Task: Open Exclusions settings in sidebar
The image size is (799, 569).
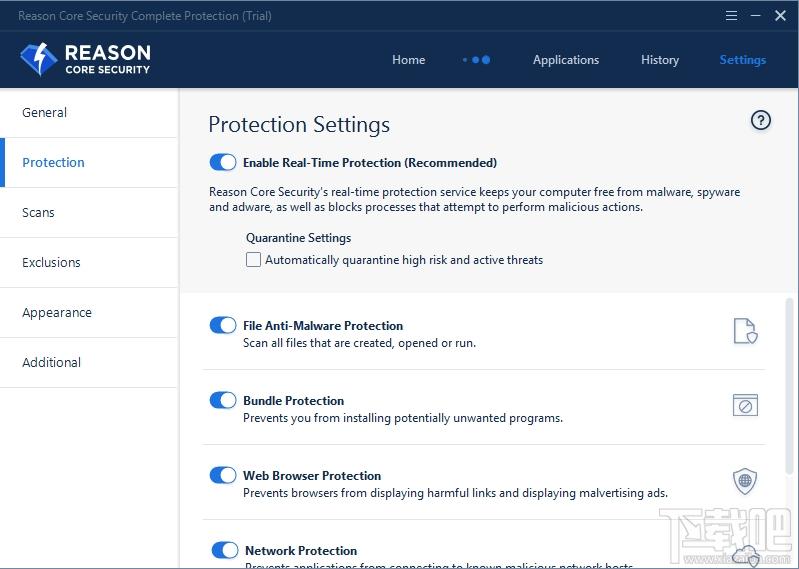Action: (89, 262)
